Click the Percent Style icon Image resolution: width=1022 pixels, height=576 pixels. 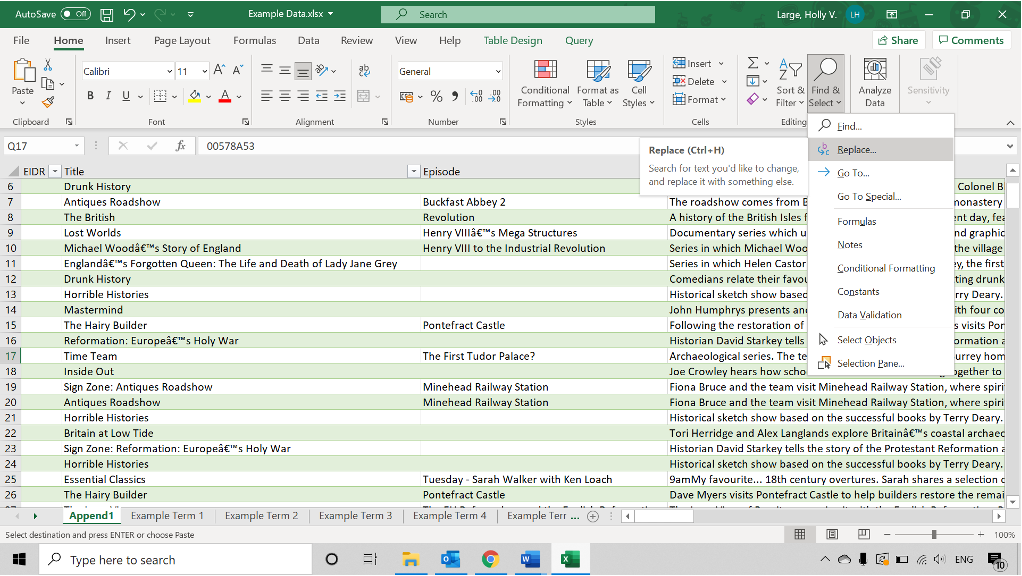point(436,96)
